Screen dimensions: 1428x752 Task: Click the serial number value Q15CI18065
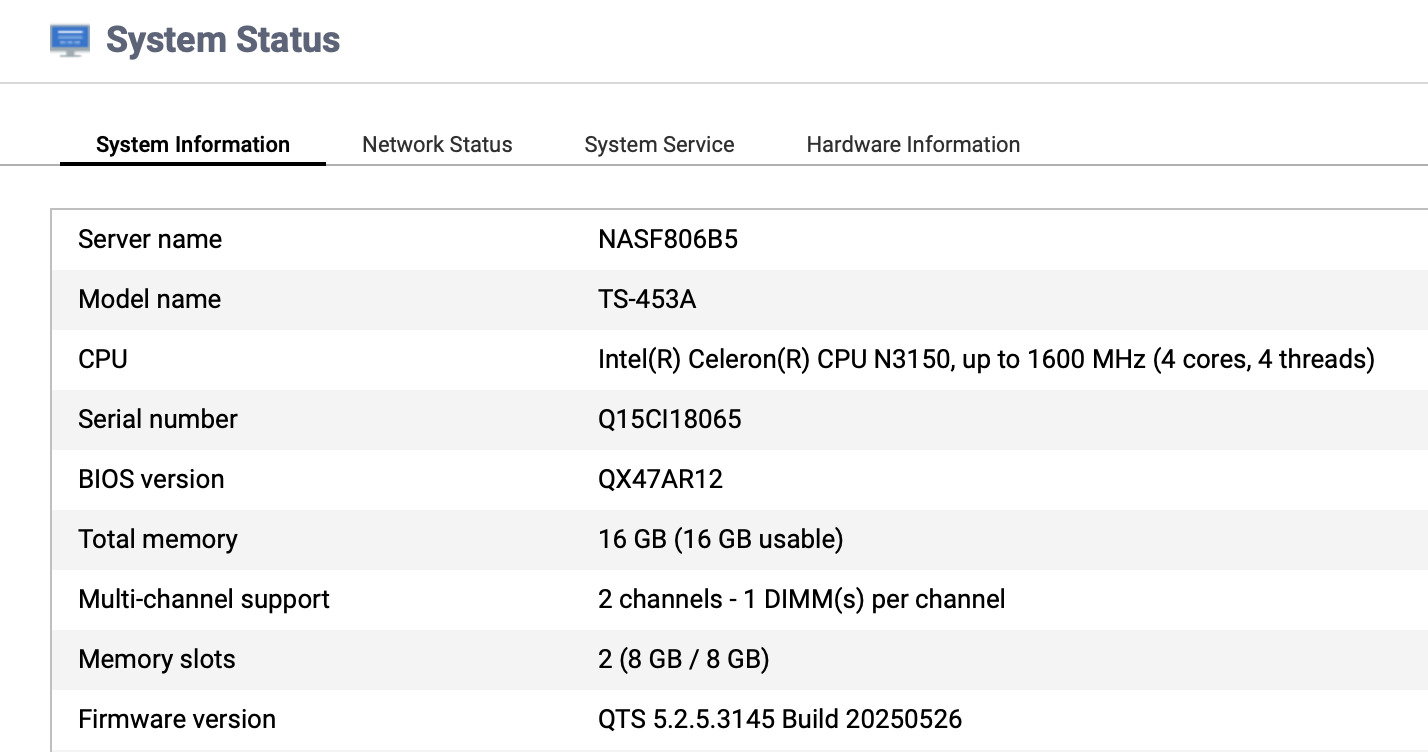click(x=670, y=420)
